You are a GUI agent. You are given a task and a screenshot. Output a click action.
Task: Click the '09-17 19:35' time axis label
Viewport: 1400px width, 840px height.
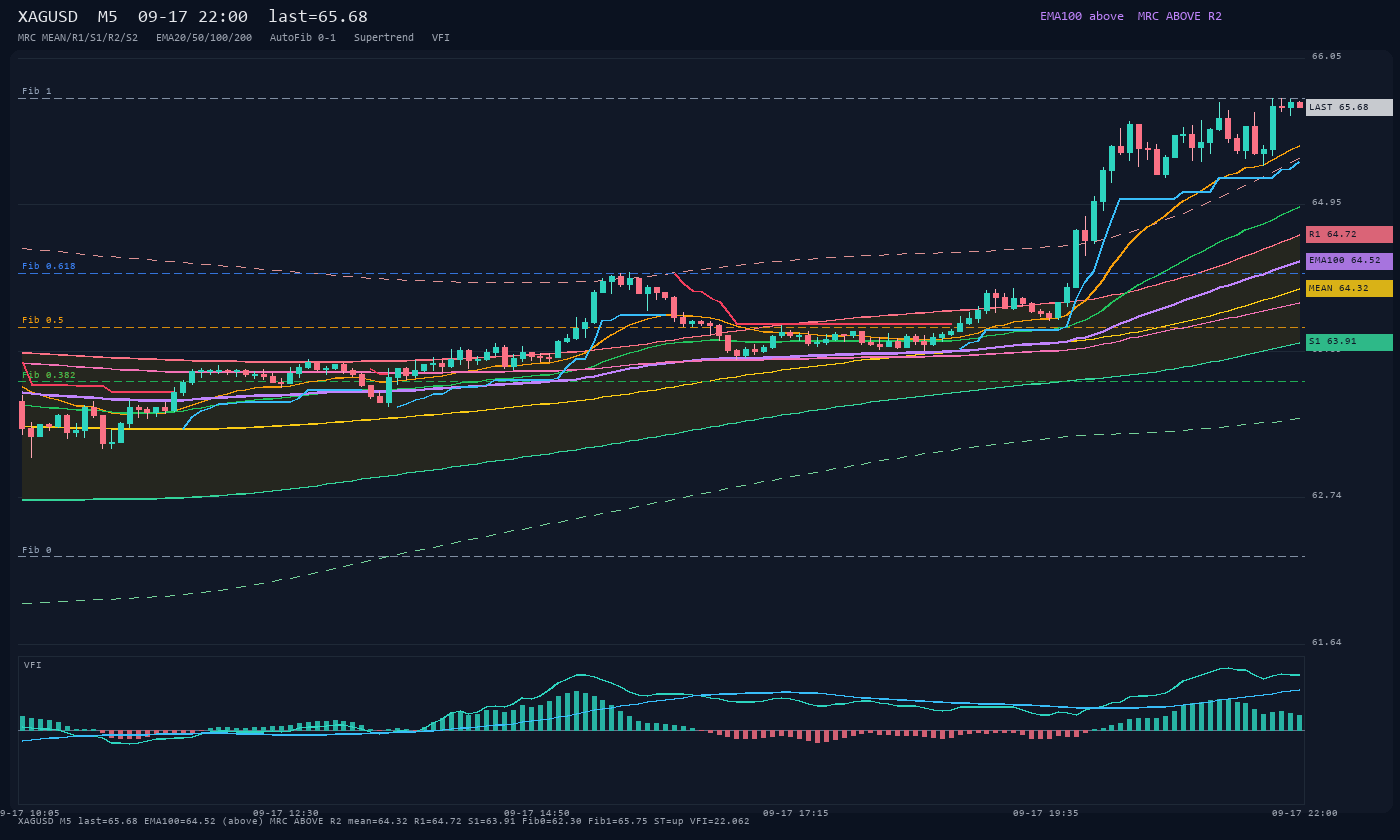pos(1046,813)
